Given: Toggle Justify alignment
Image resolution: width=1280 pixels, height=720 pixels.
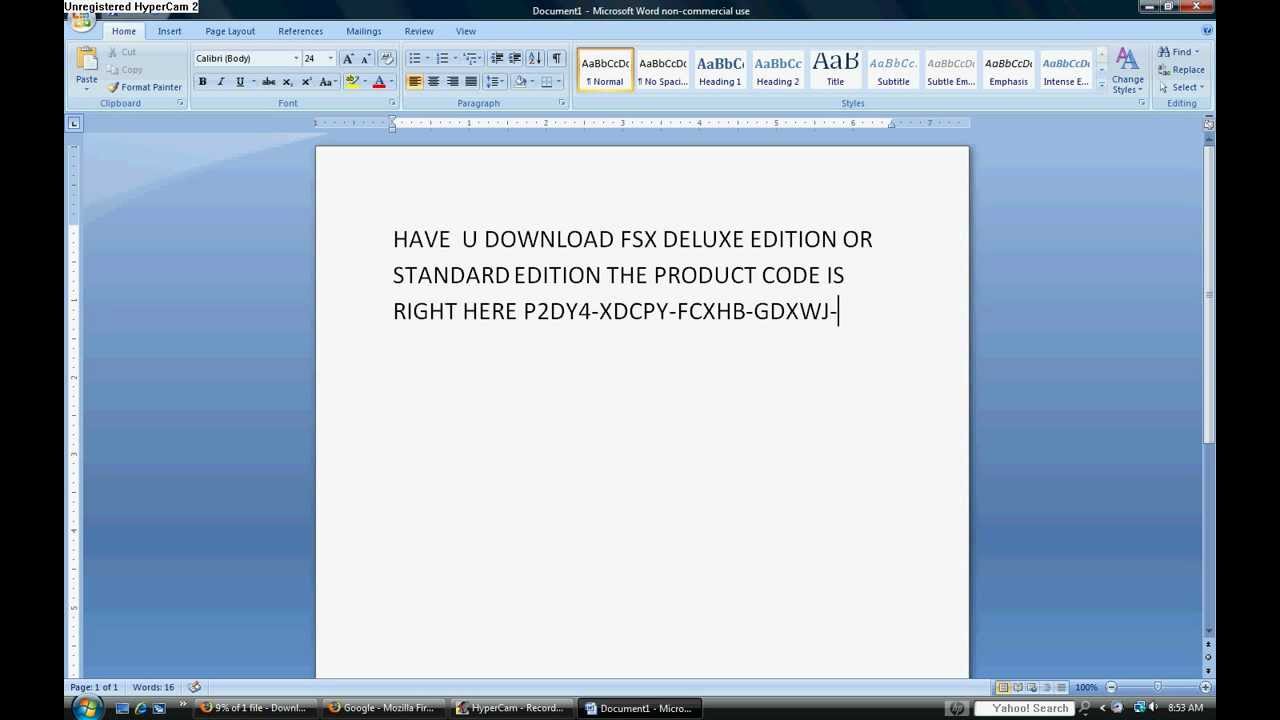Looking at the screenshot, I should pyautogui.click(x=471, y=82).
